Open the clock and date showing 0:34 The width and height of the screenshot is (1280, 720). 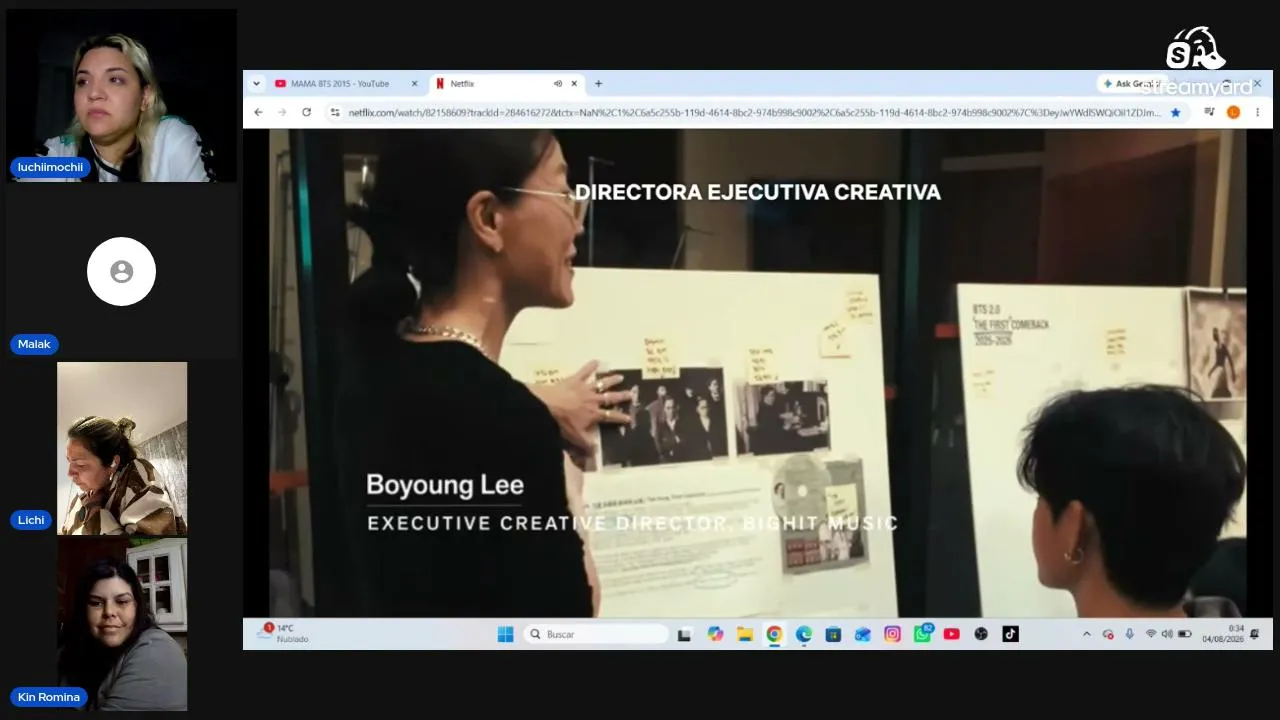coord(1222,634)
